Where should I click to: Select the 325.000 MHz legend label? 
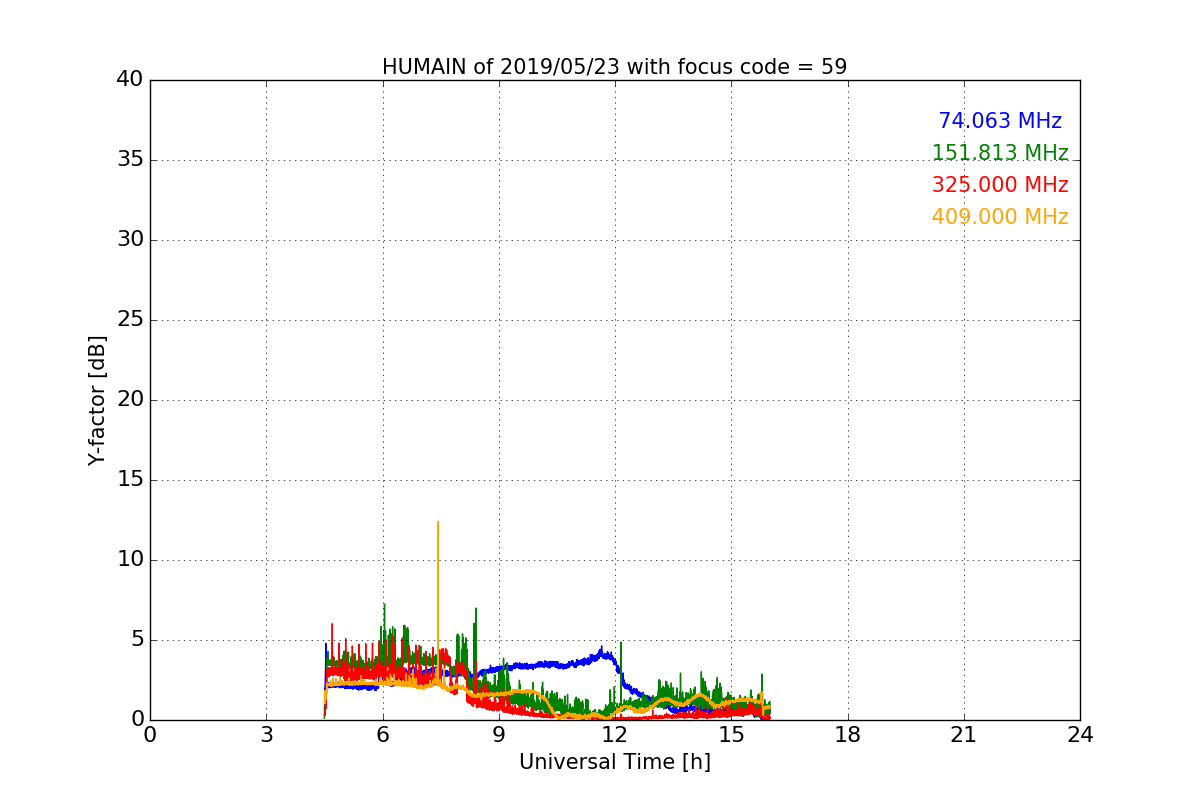pos(1000,185)
